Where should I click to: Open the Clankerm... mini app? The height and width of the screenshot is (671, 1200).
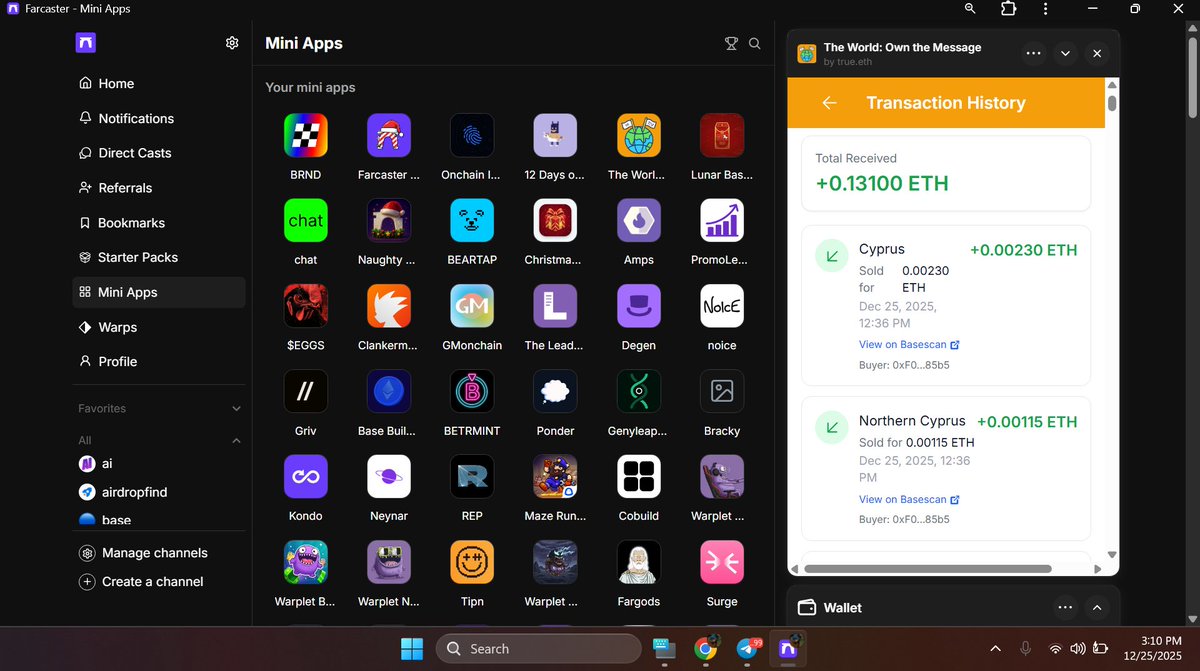point(388,306)
